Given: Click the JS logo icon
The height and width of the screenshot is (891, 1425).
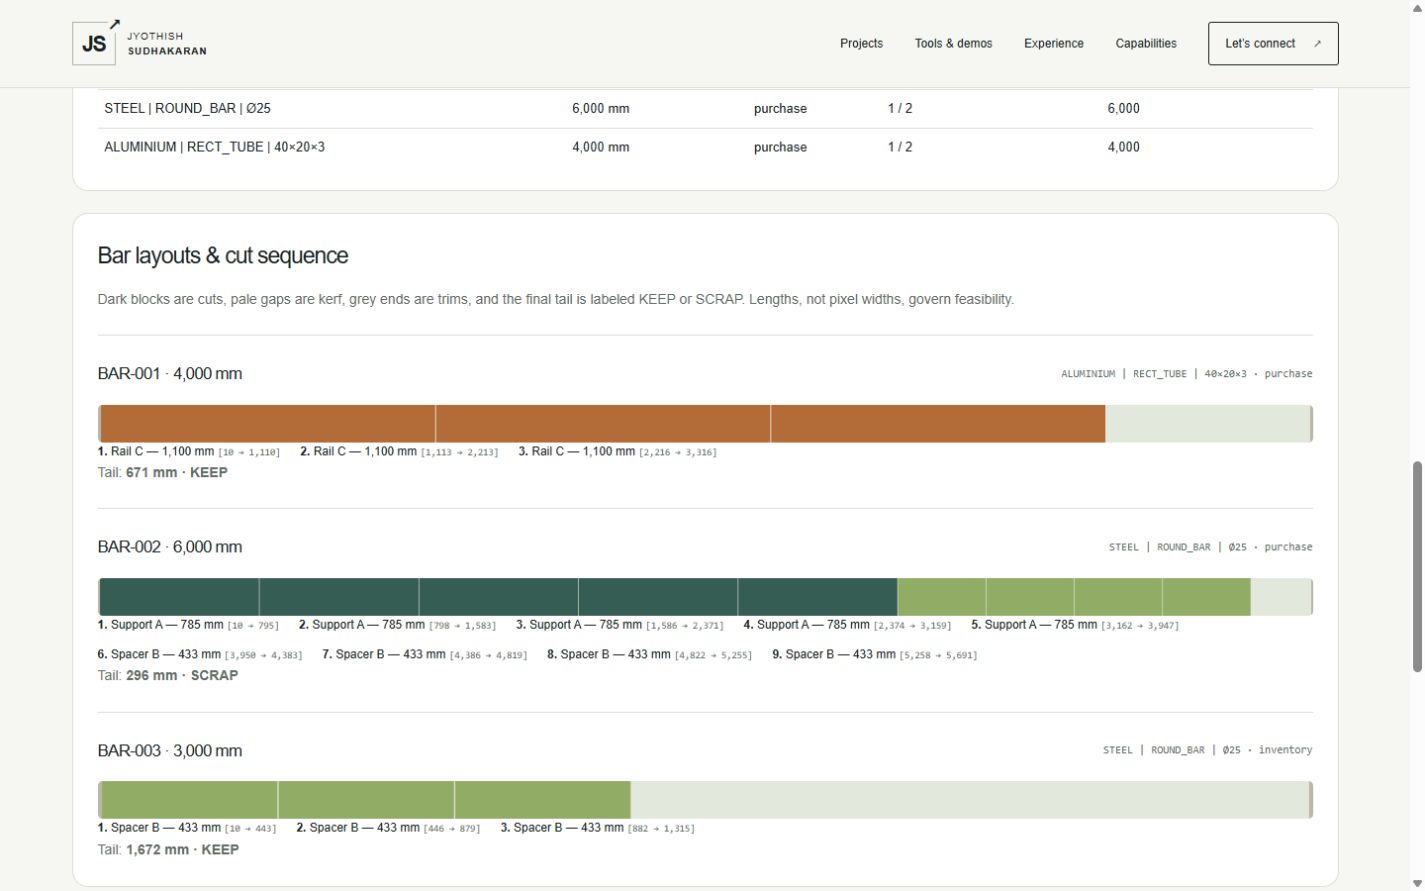Looking at the screenshot, I should [x=95, y=43].
